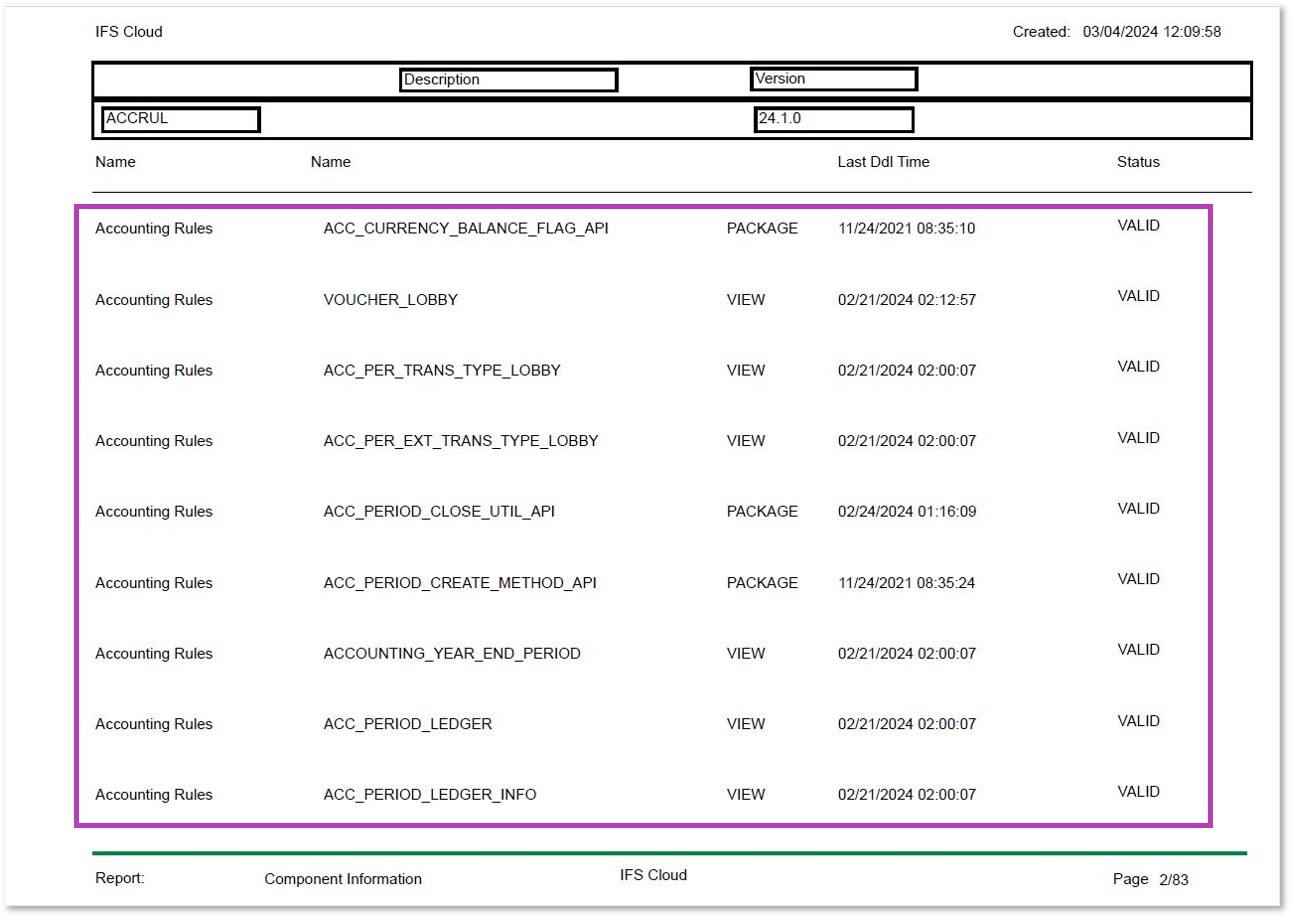Click the Component Information report title
This screenshot has width=1291, height=917.
(x=343, y=879)
